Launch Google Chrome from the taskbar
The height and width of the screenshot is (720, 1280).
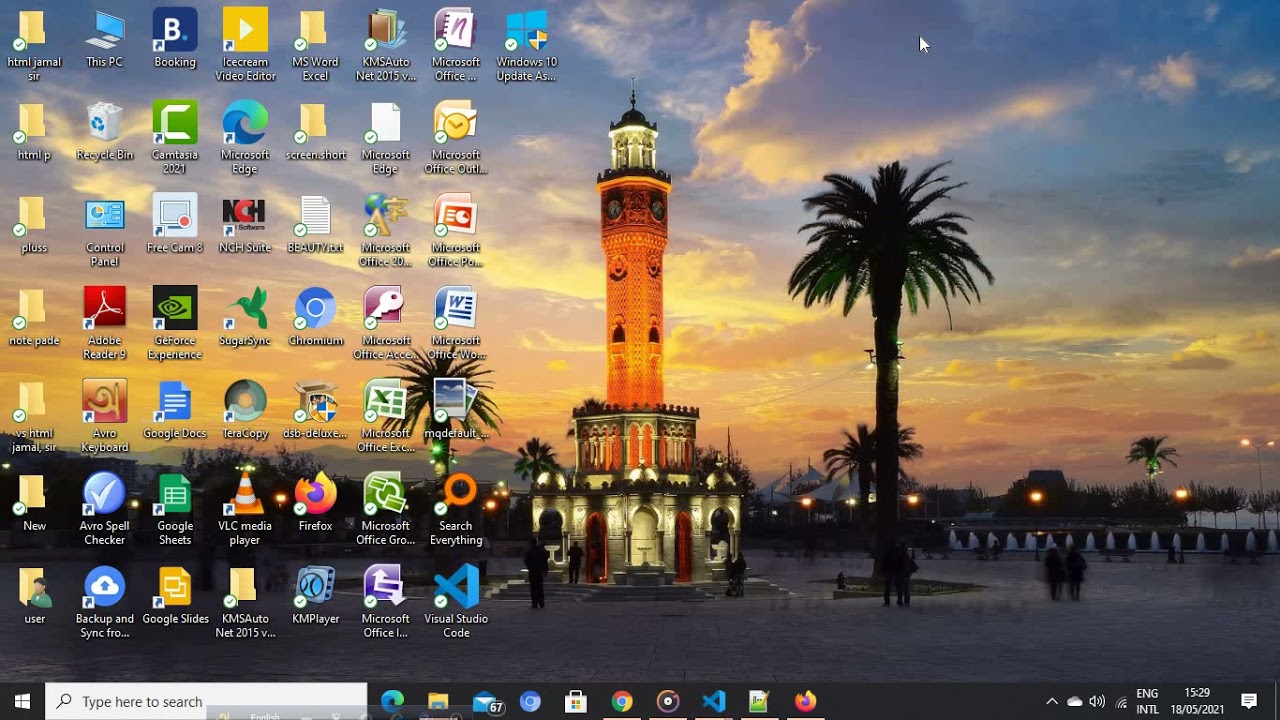[622, 701]
